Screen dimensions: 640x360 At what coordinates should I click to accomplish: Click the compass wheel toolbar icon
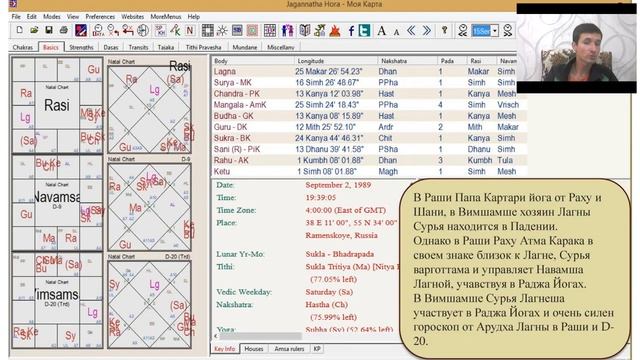143,31
